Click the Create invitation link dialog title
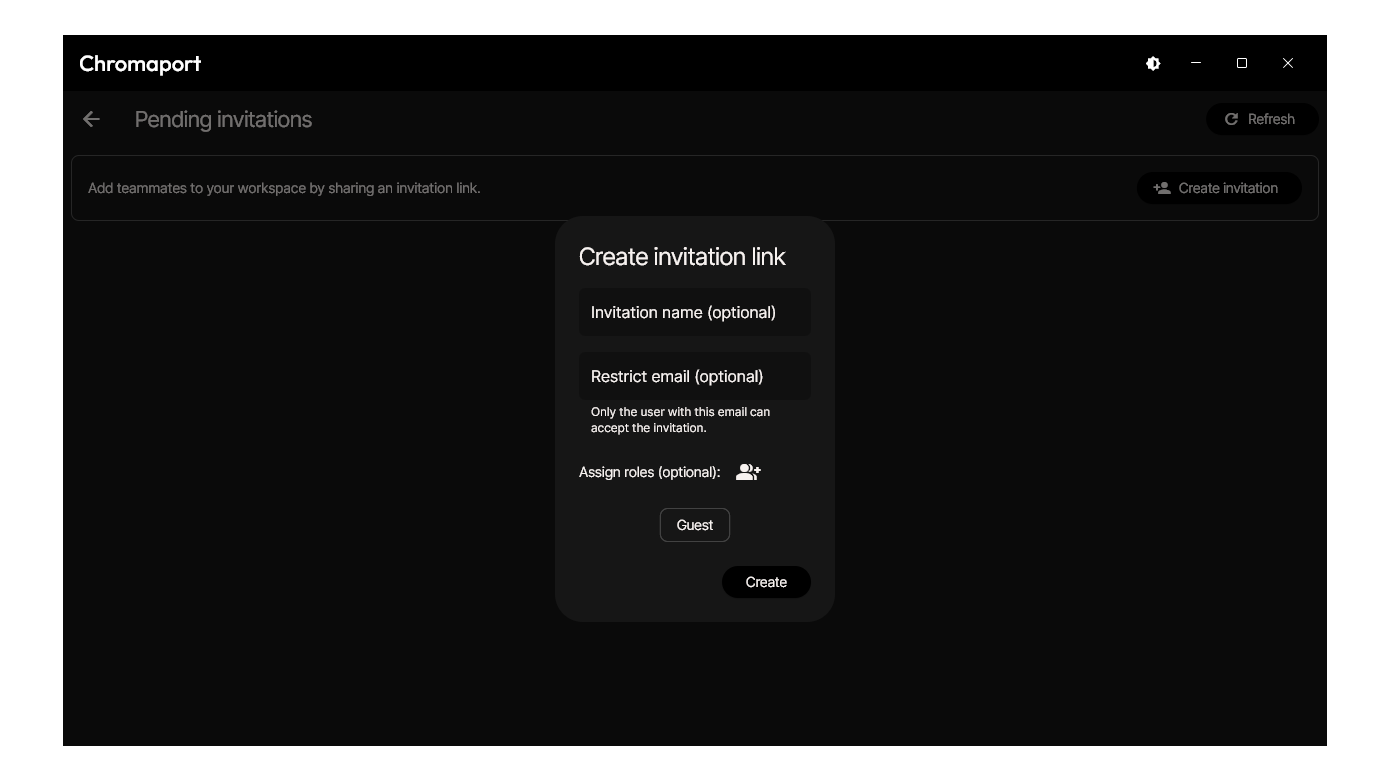Viewport: 1390px width, 782px height. (682, 257)
